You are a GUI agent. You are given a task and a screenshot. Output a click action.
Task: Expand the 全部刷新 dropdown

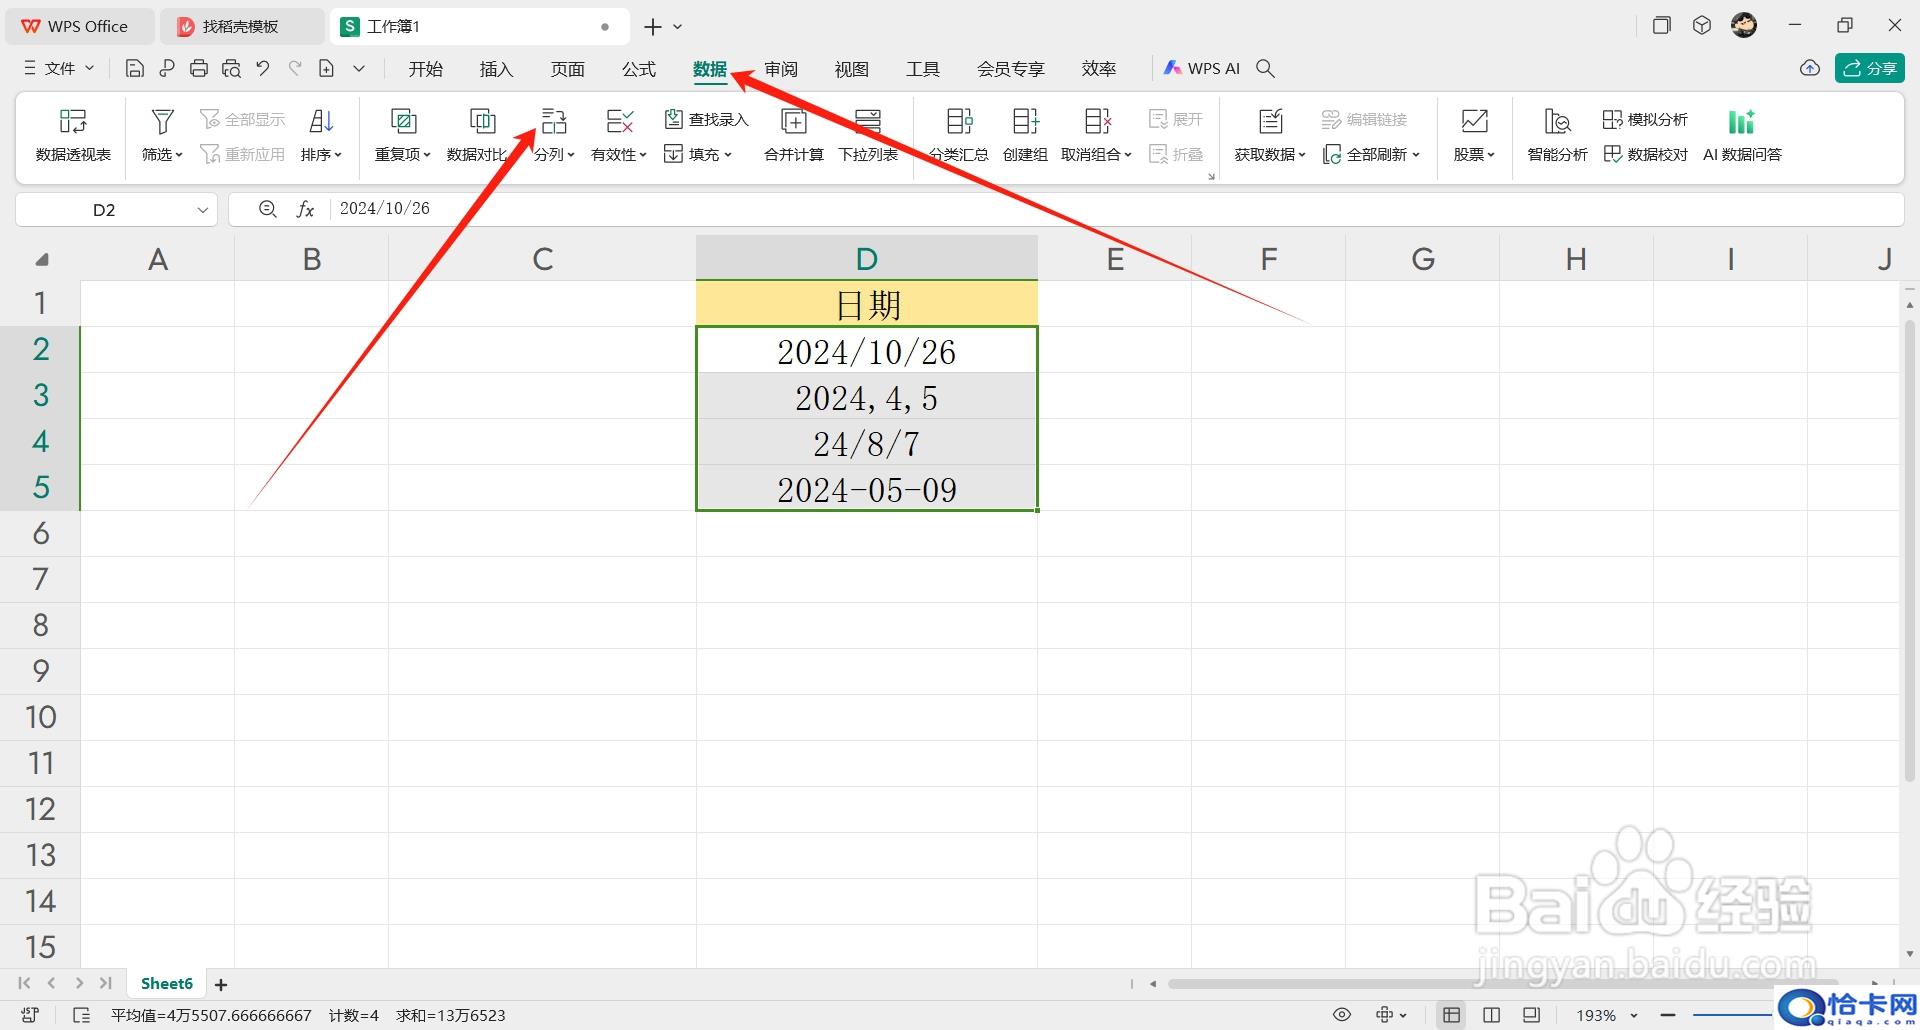pos(1416,155)
